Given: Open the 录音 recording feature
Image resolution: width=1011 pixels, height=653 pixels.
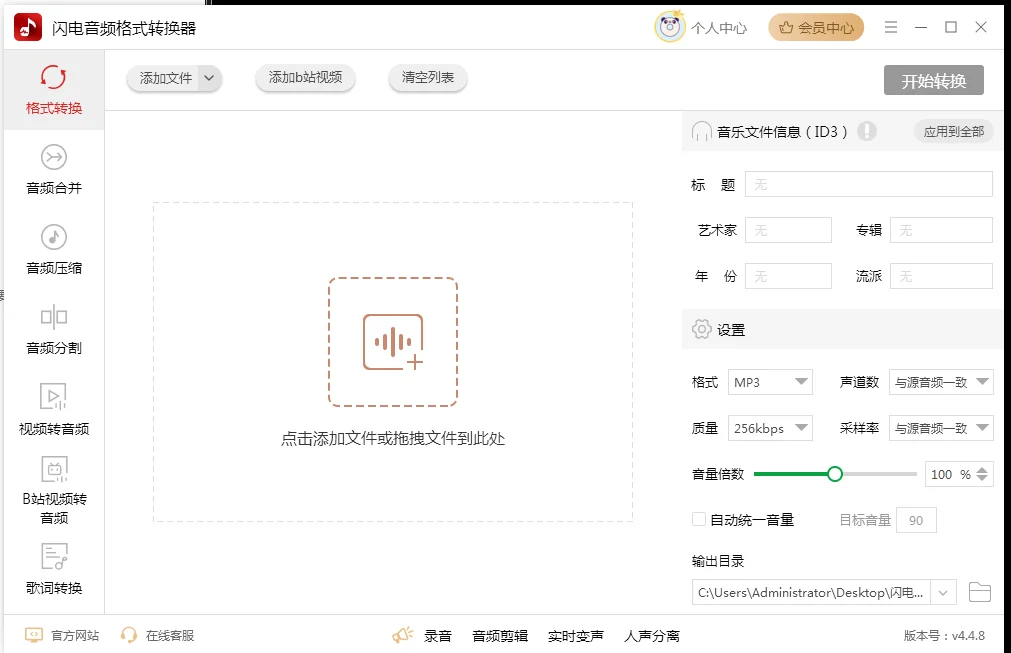Looking at the screenshot, I should coord(438,635).
